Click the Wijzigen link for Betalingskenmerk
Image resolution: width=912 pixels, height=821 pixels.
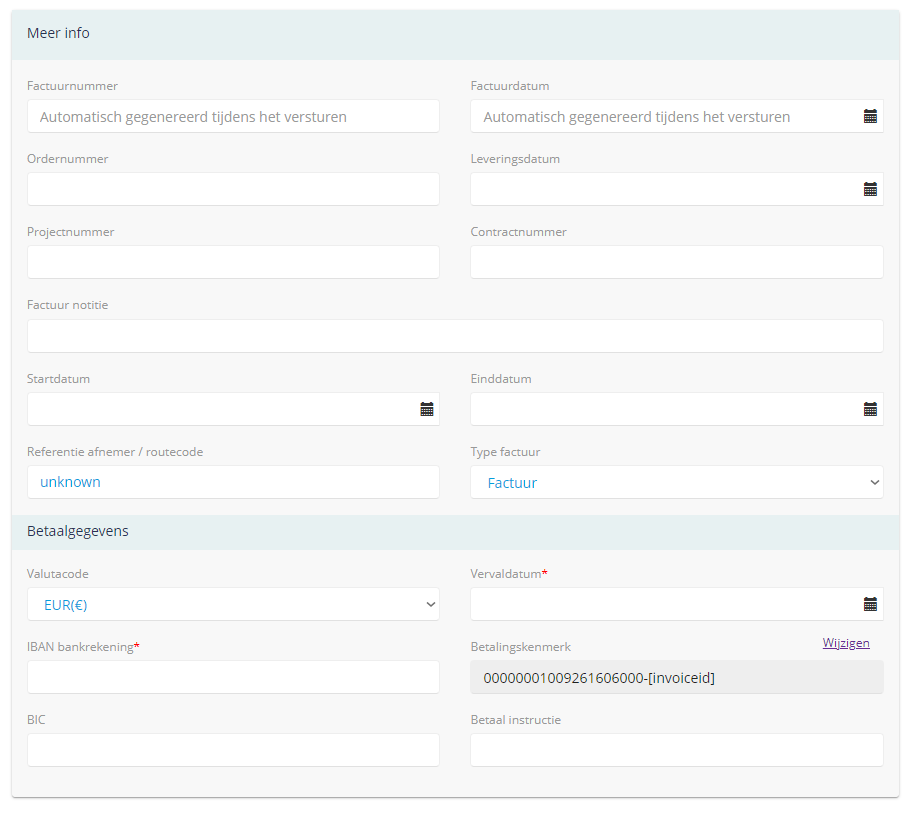[x=846, y=643]
